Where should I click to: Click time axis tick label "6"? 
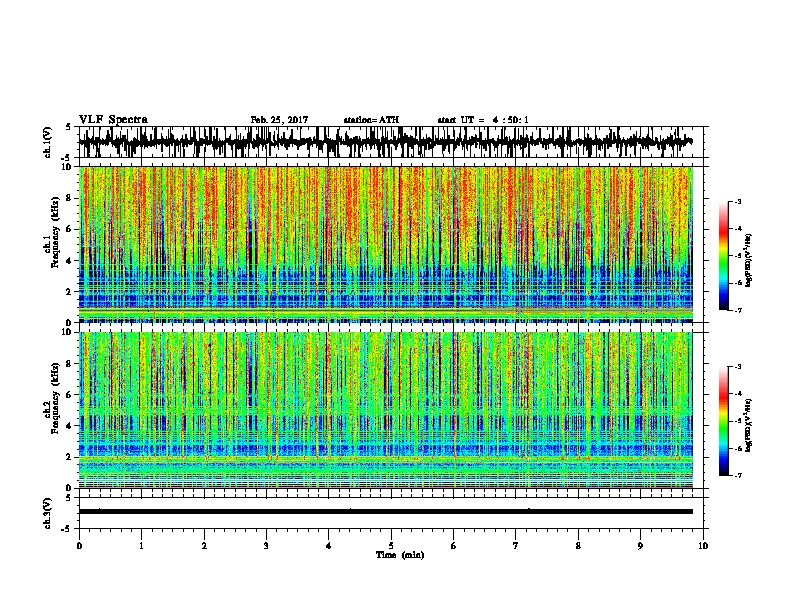(x=454, y=546)
